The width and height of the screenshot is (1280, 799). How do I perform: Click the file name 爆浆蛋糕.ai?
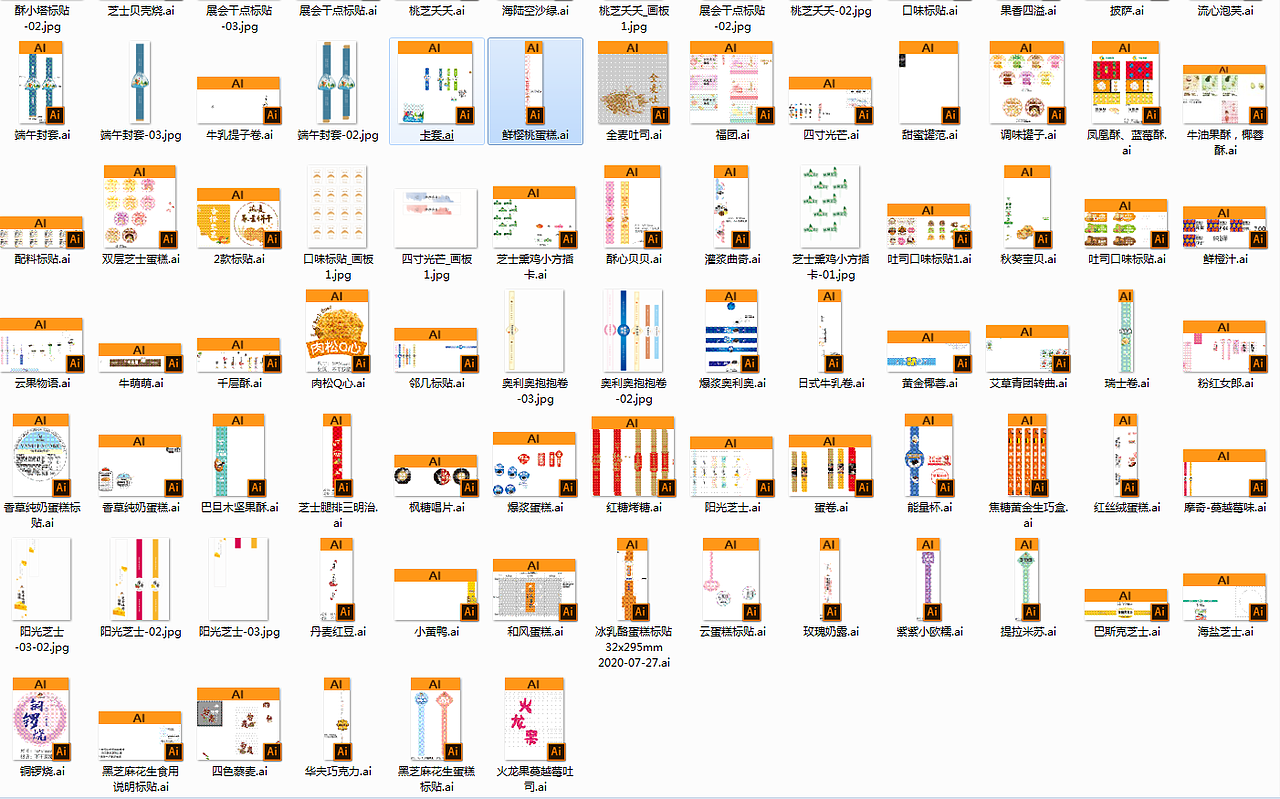click(534, 507)
